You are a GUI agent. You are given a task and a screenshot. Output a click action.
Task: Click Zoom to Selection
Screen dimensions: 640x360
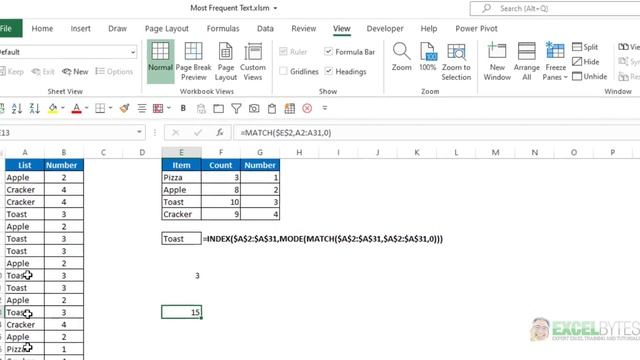click(456, 61)
